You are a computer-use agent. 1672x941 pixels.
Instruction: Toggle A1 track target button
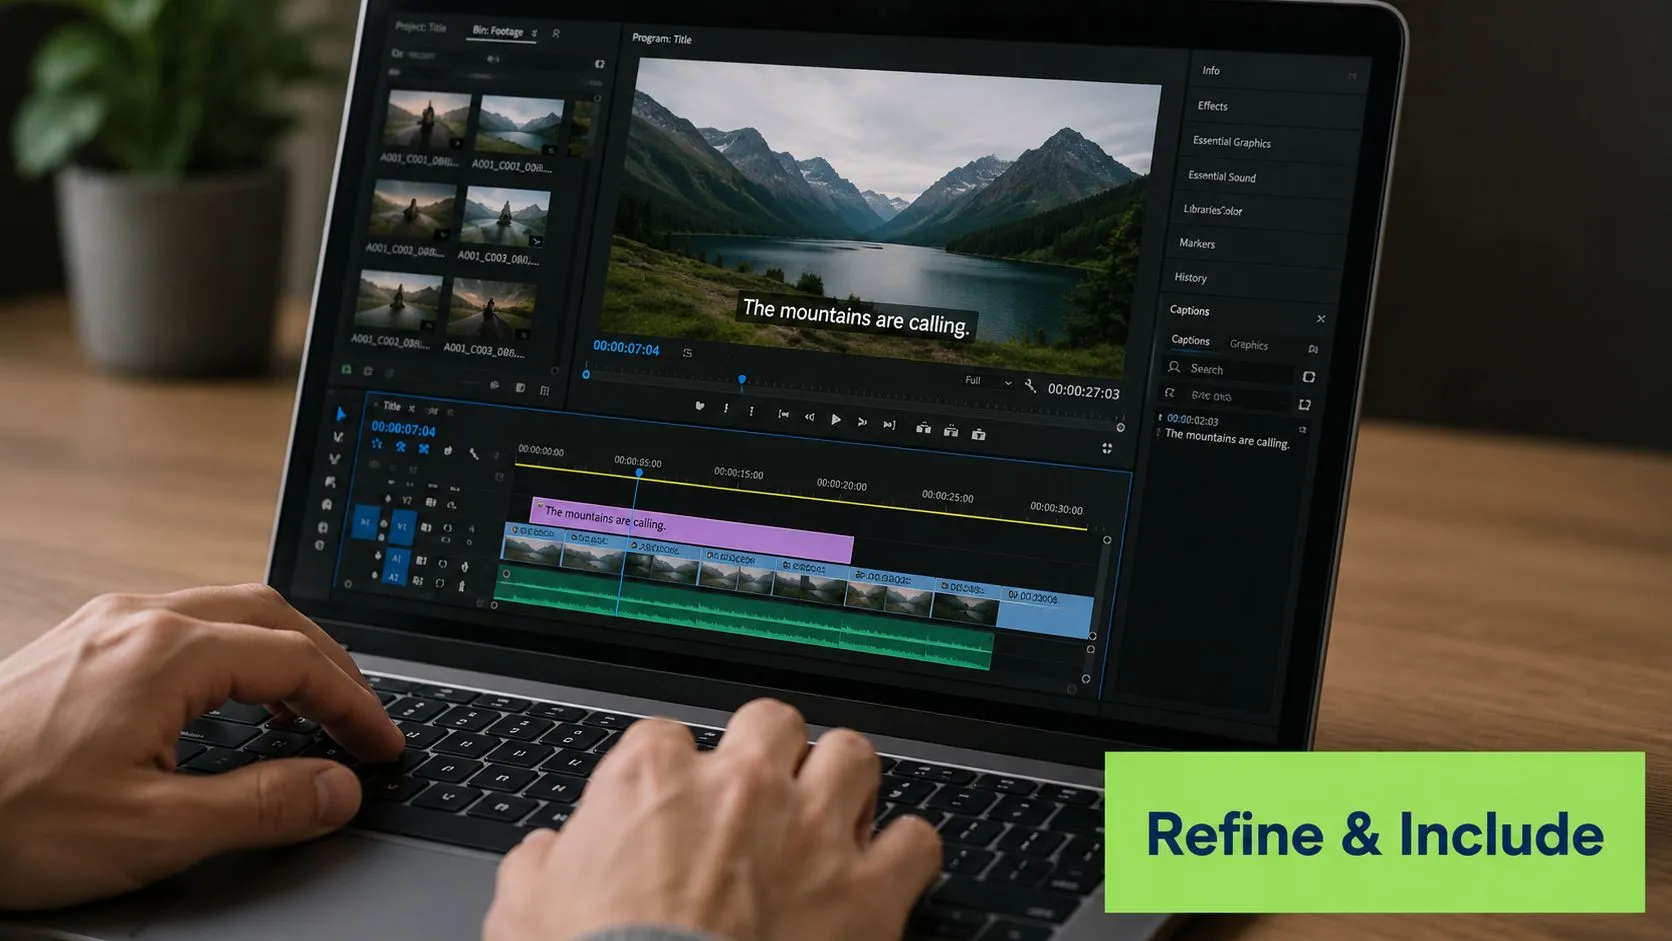[397, 558]
